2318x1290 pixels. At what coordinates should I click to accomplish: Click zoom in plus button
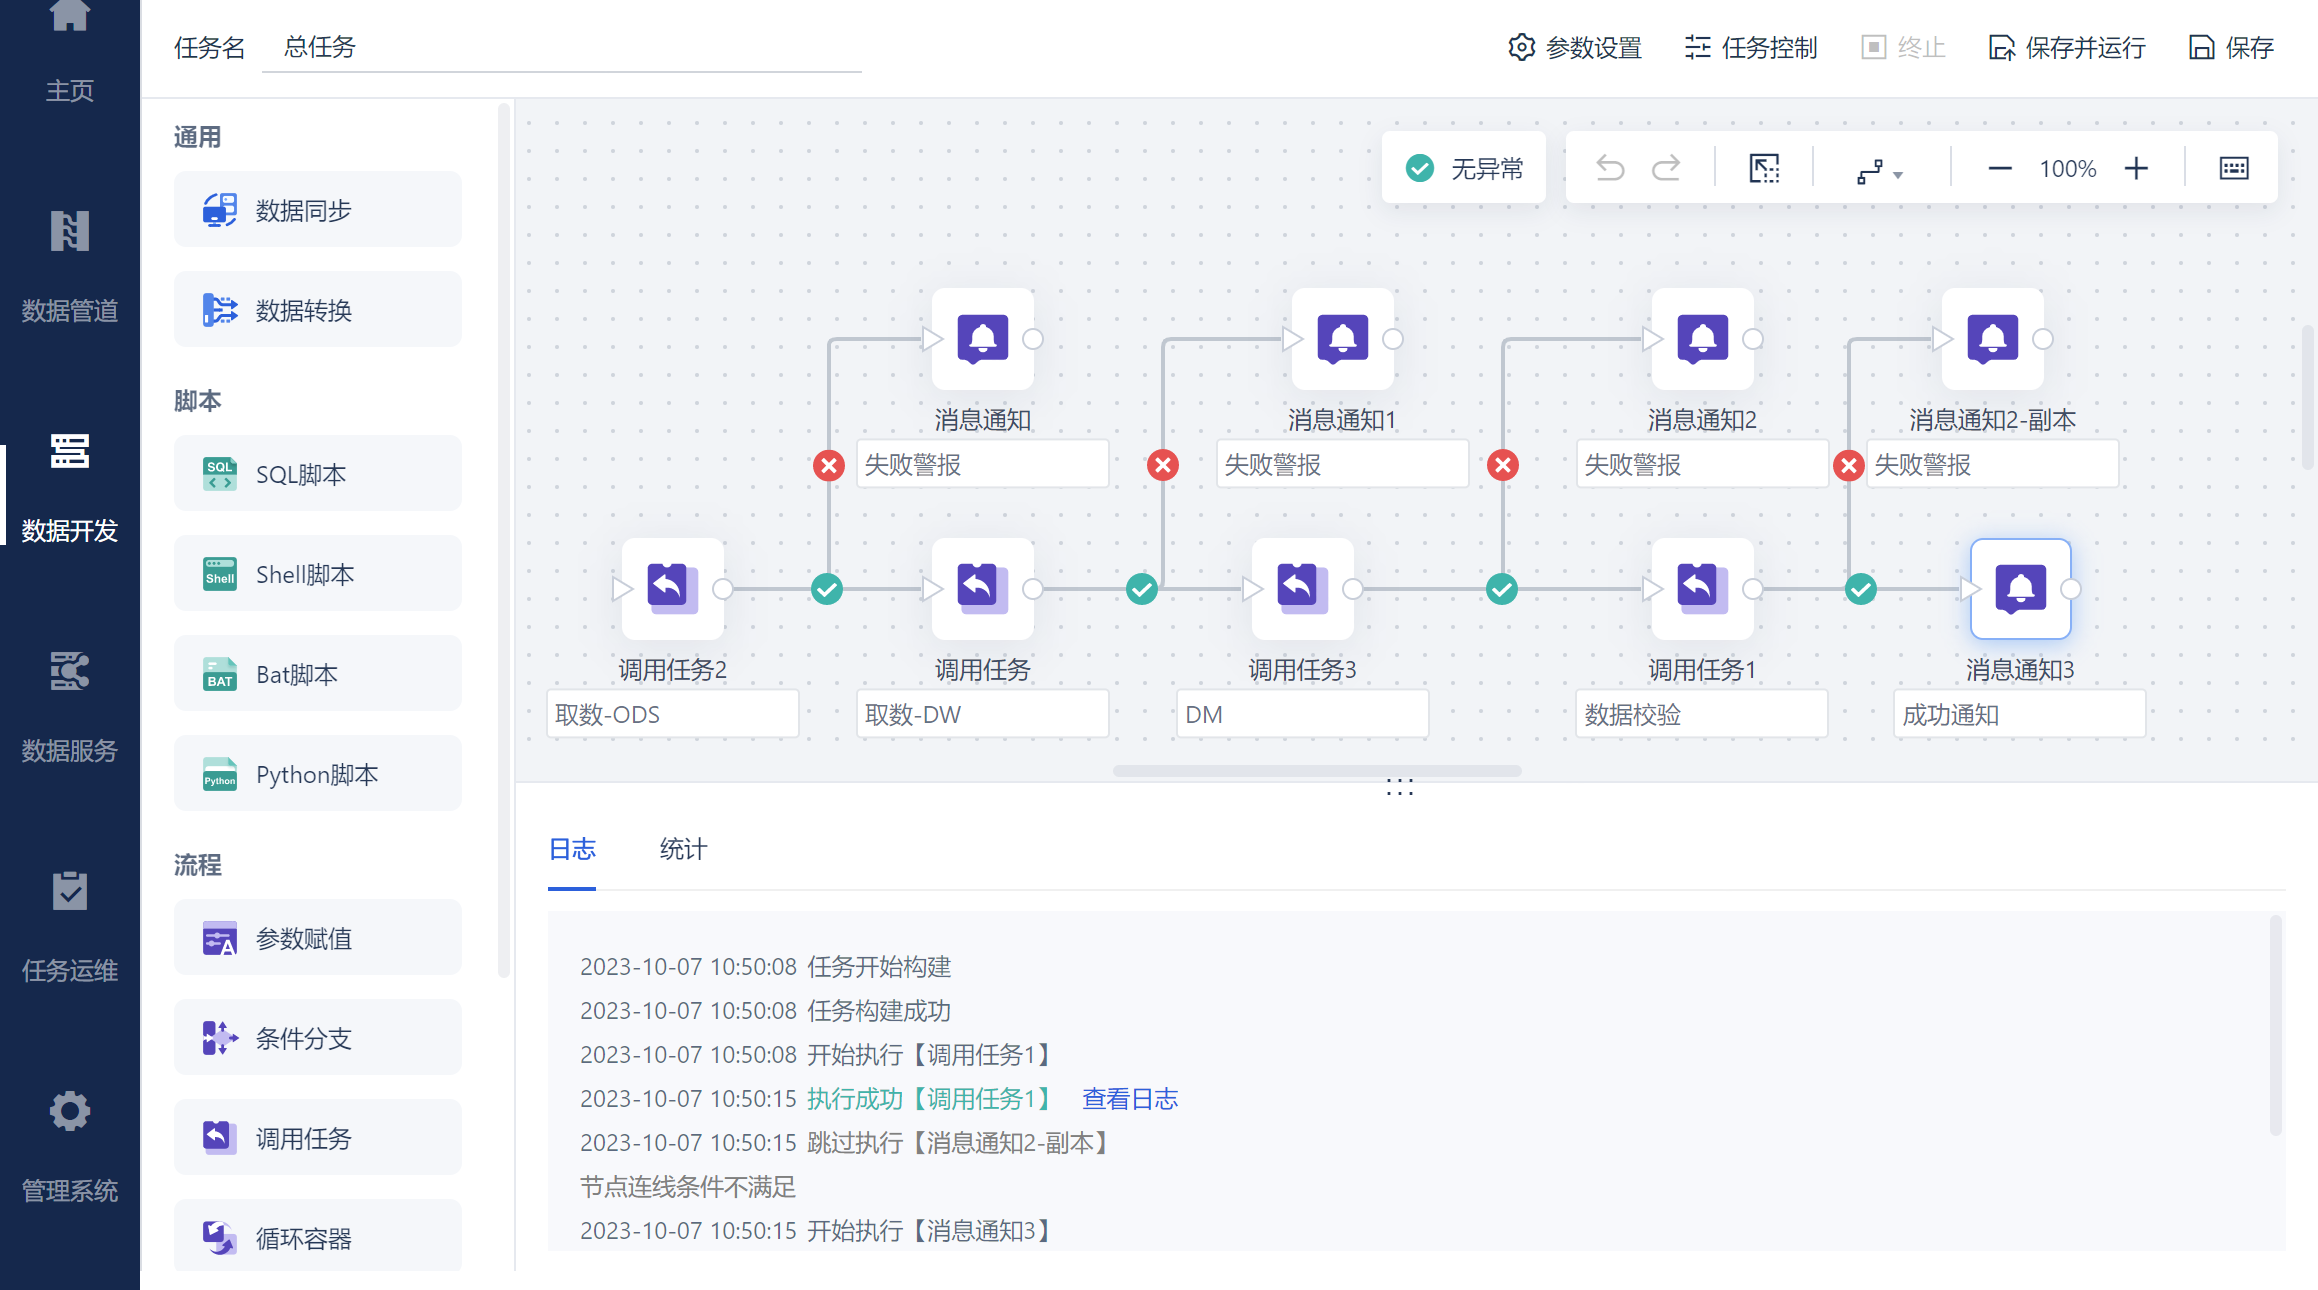click(x=2136, y=168)
